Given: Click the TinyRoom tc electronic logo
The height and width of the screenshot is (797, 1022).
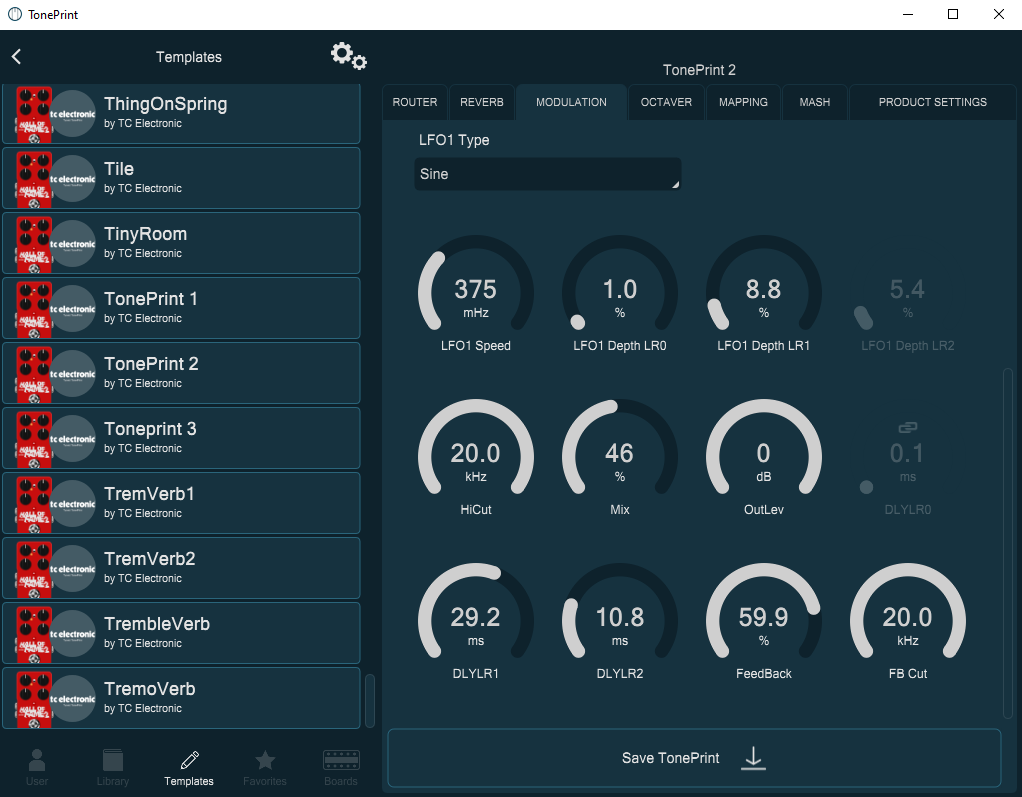Looking at the screenshot, I should tap(73, 244).
